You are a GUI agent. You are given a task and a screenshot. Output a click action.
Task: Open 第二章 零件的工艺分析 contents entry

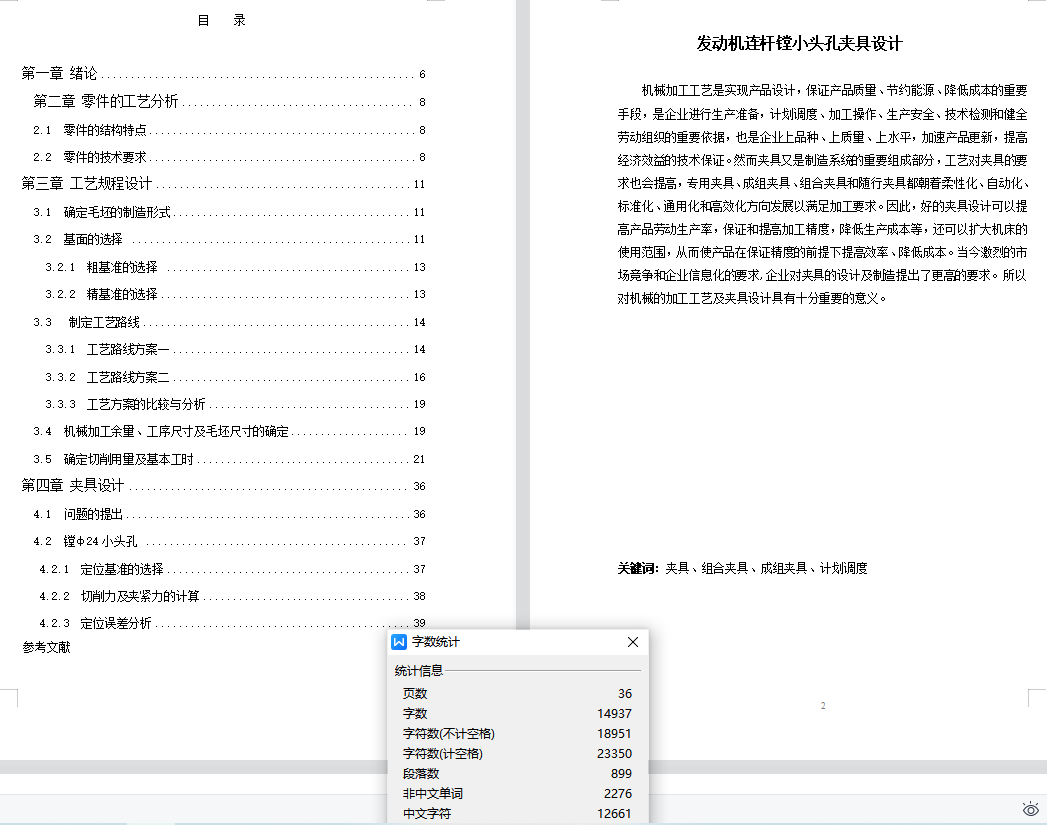(106, 101)
